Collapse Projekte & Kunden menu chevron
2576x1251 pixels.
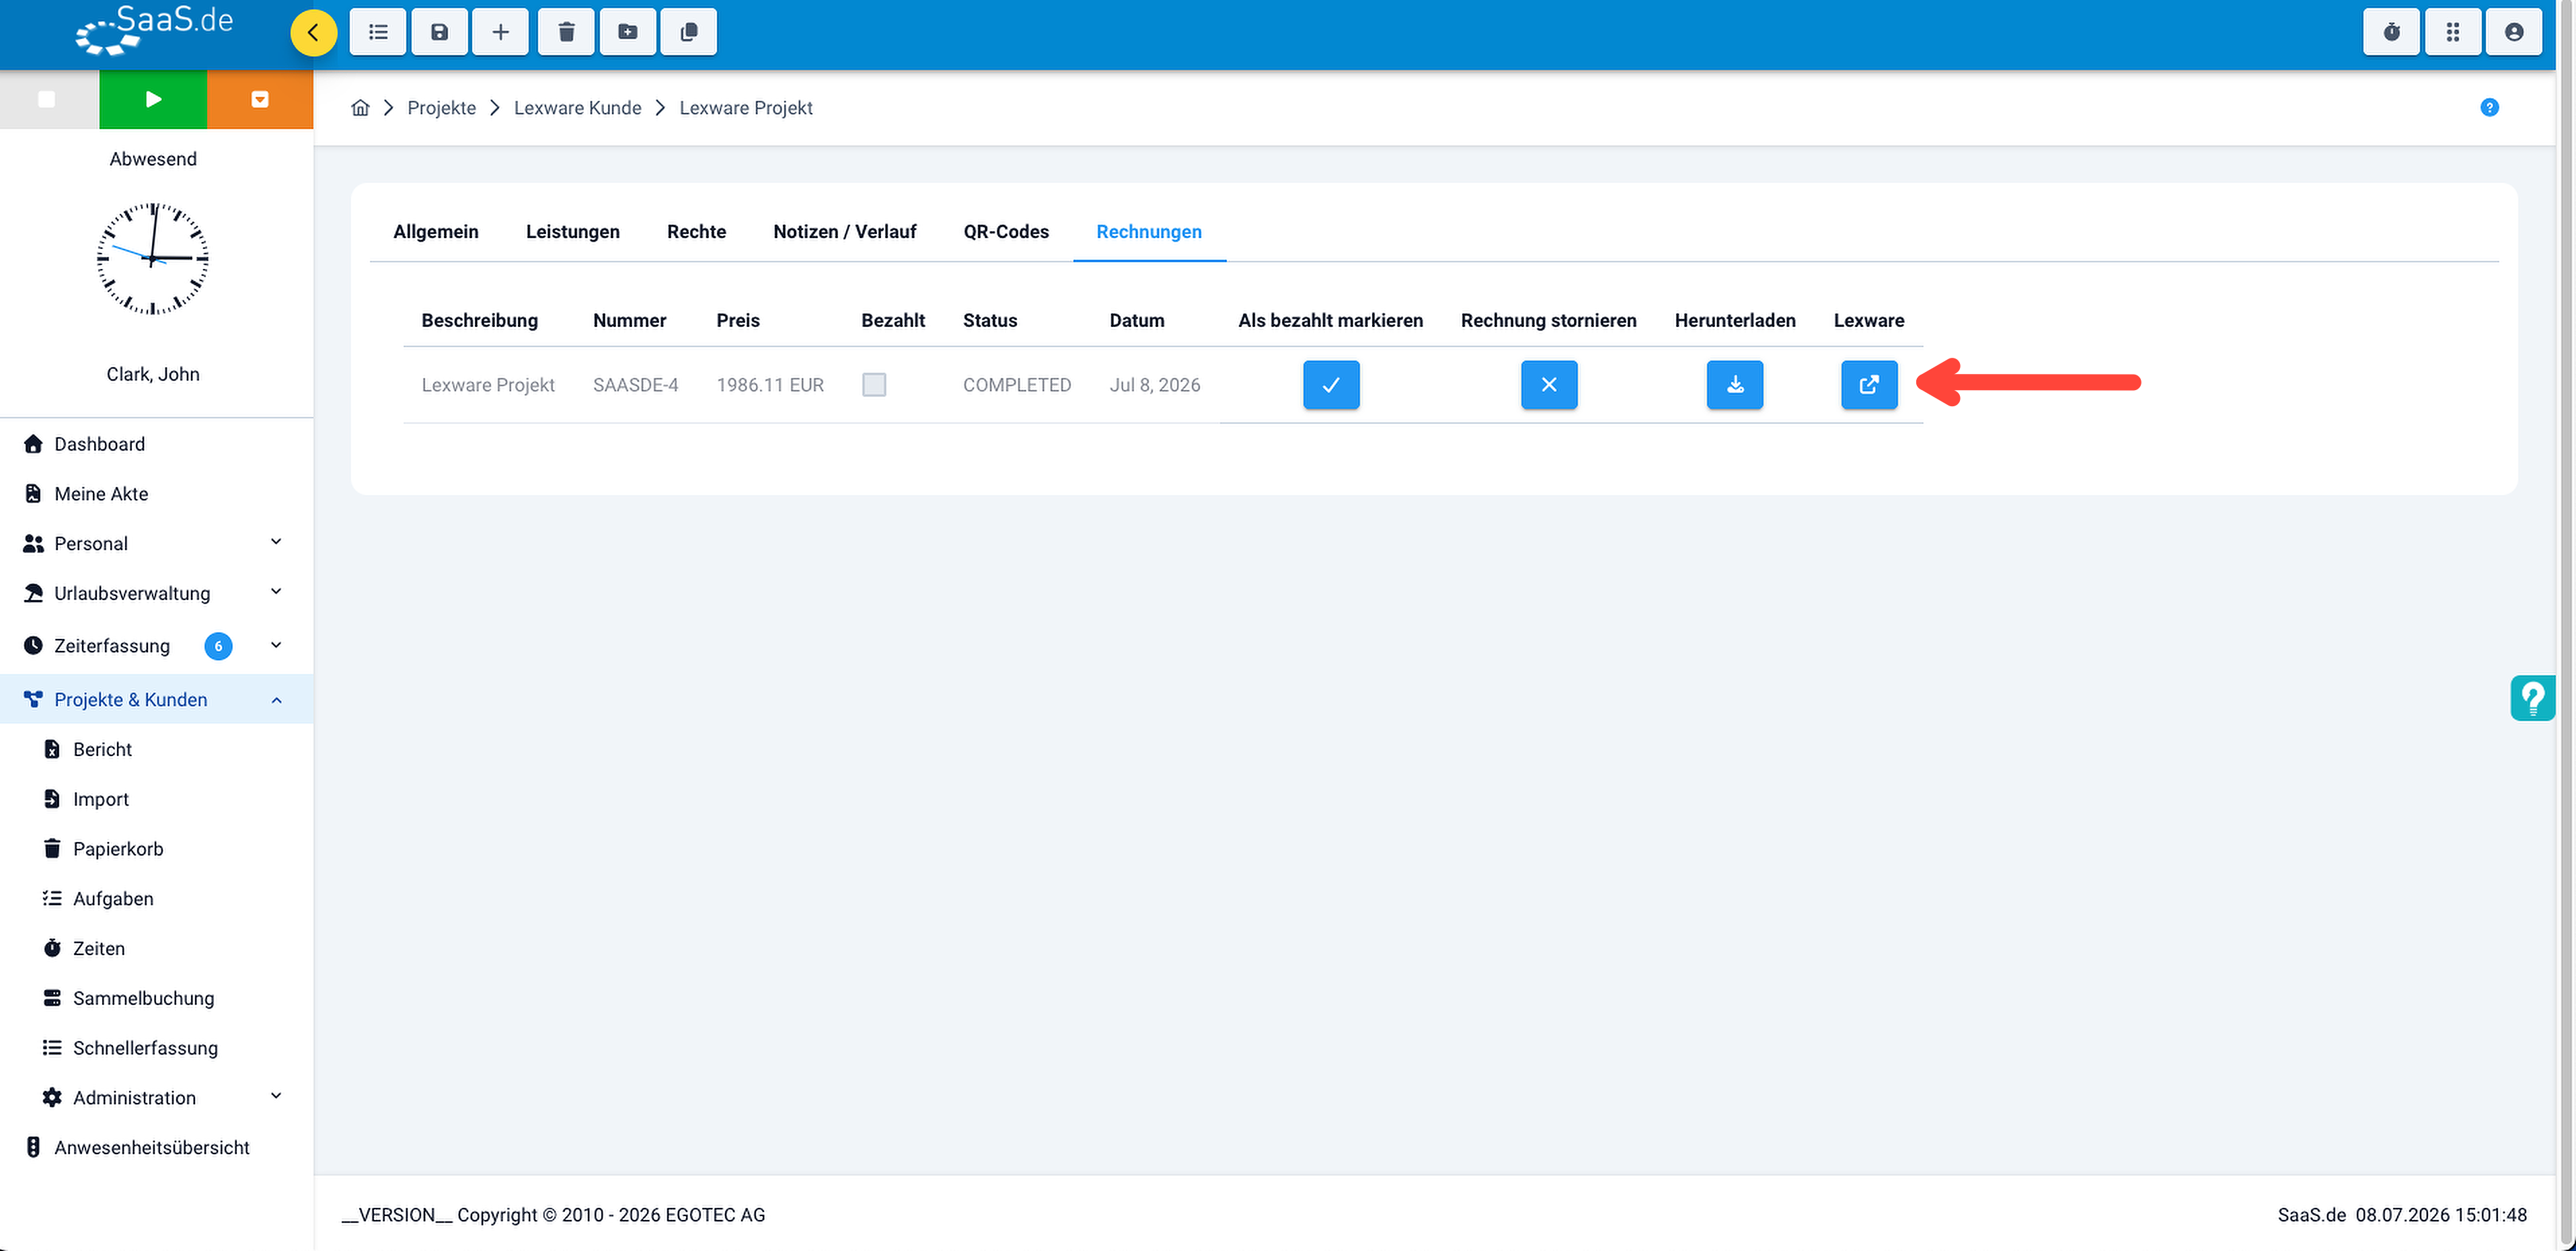[x=277, y=699]
